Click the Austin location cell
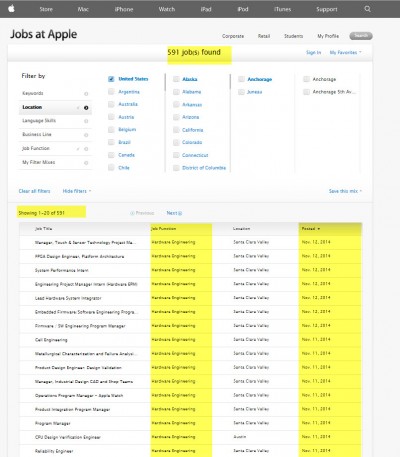Viewport: 400px width, 457px height. point(240,437)
